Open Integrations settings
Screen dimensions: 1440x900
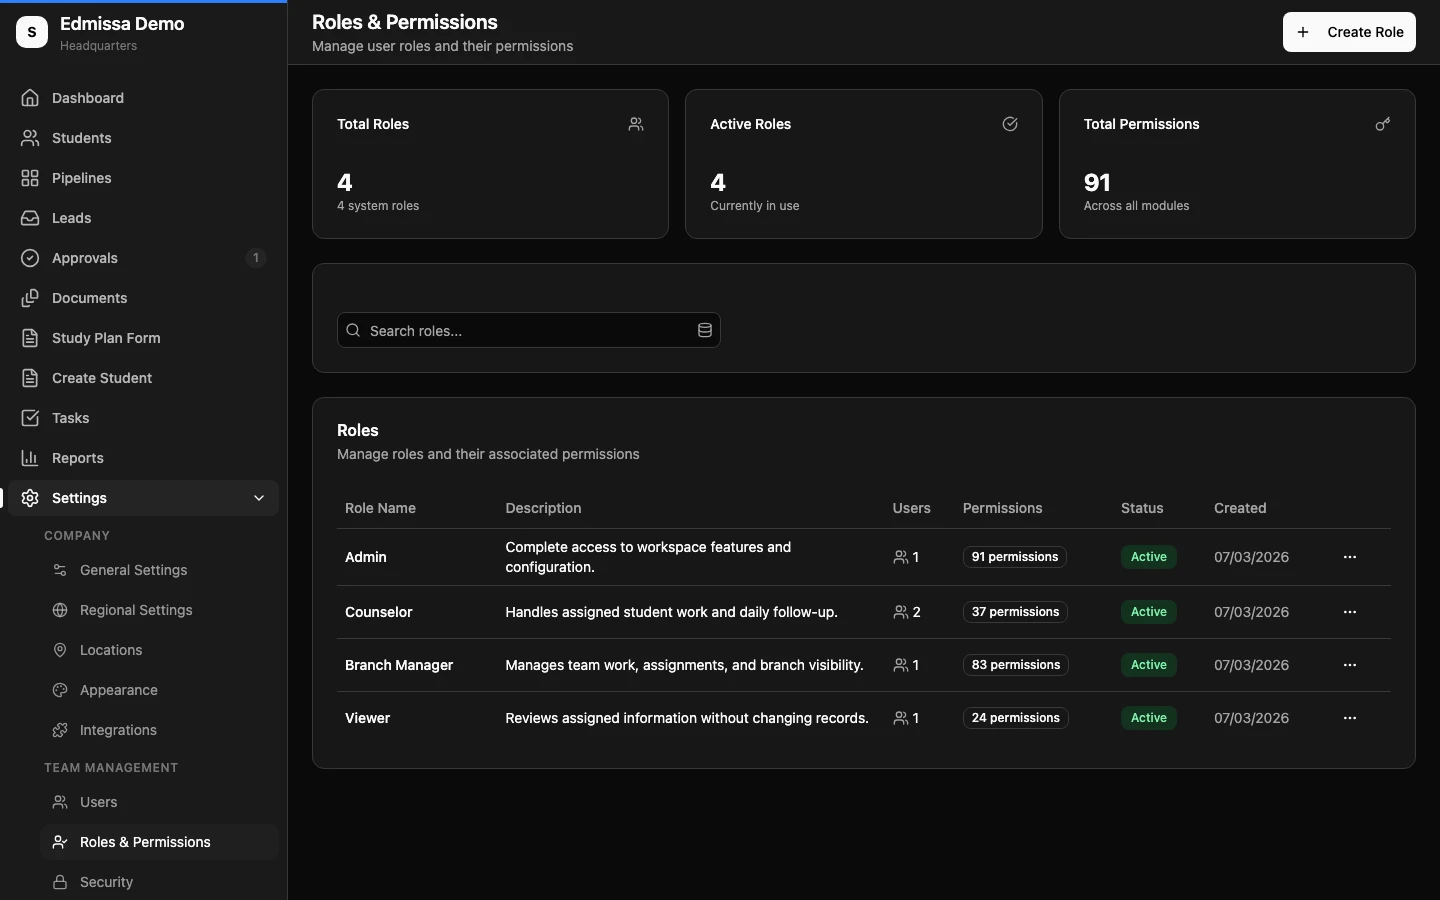[159, 730]
